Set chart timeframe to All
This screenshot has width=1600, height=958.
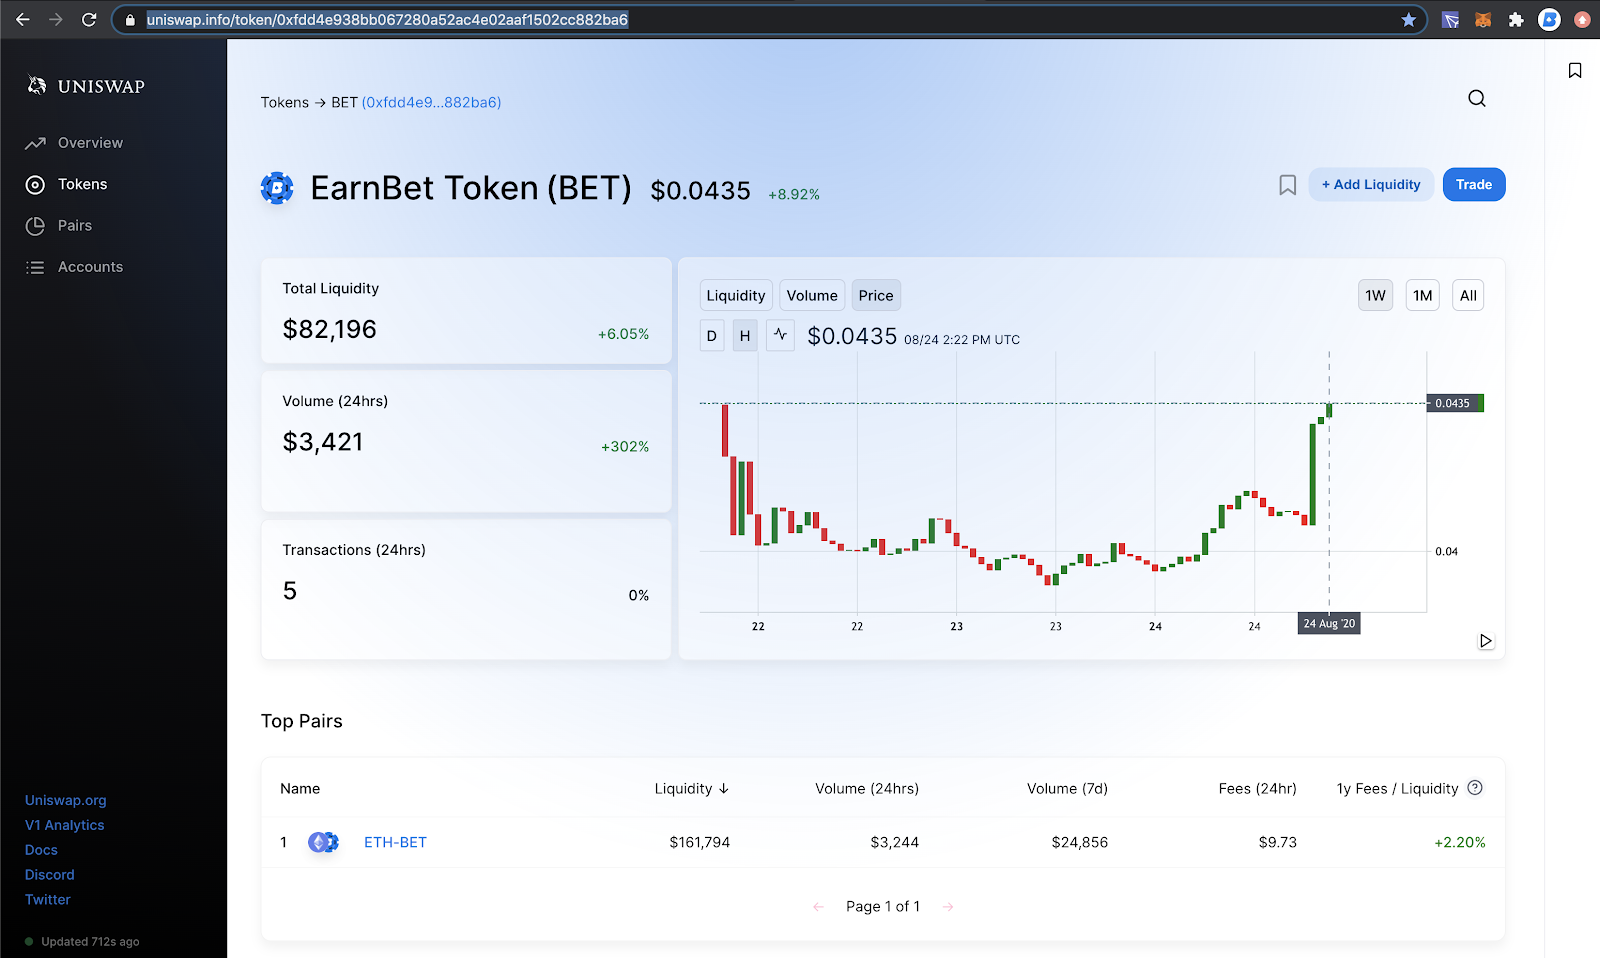tap(1468, 295)
